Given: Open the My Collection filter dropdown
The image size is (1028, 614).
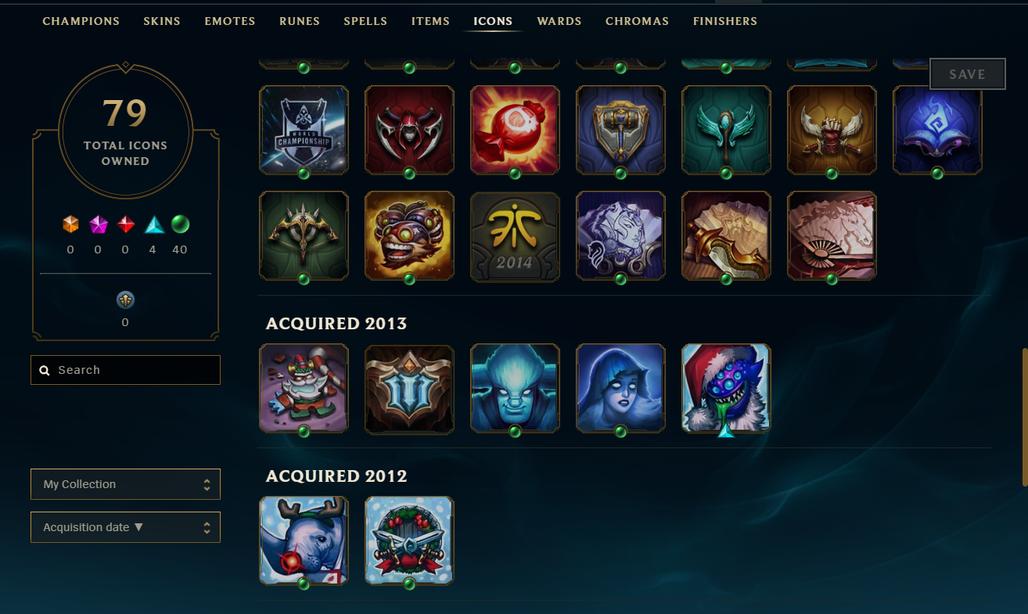Looking at the screenshot, I should 125,484.
